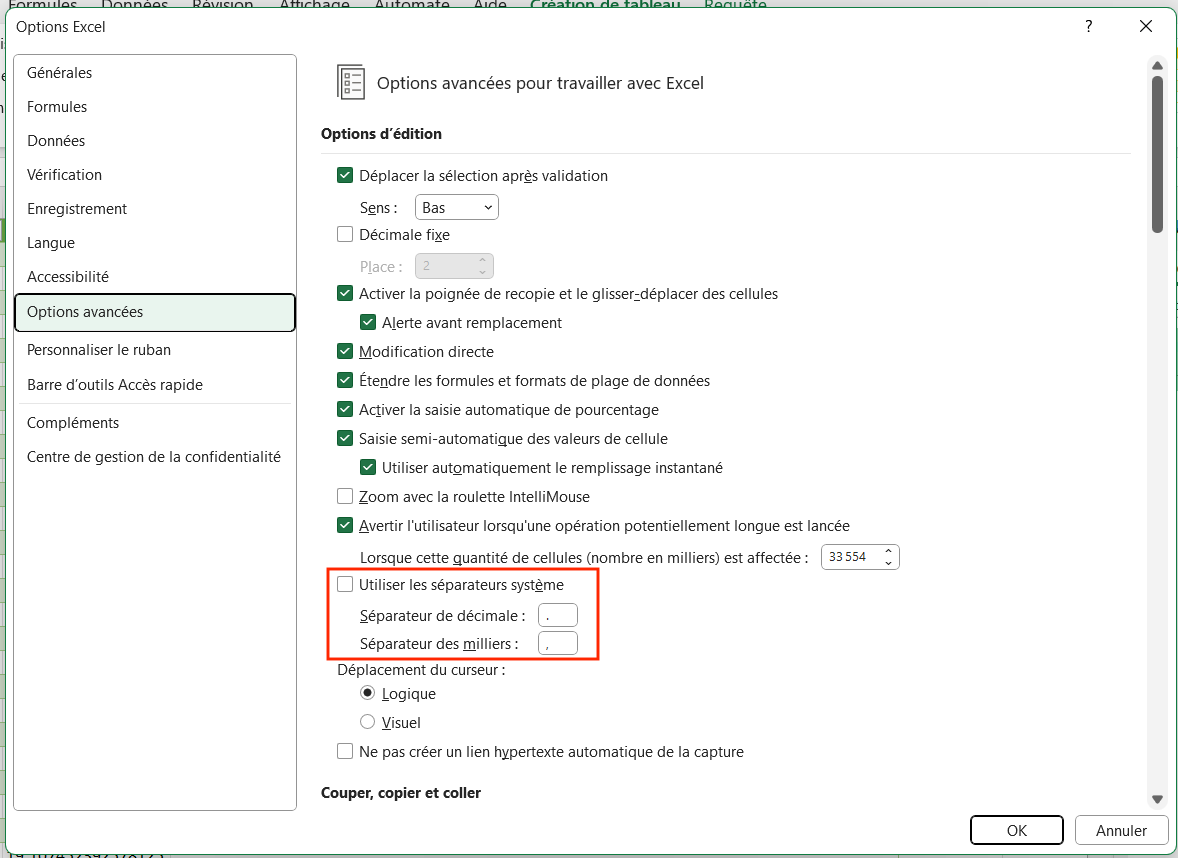
Task: Toggle Déplacer la sélection après validation
Action: coord(345,175)
